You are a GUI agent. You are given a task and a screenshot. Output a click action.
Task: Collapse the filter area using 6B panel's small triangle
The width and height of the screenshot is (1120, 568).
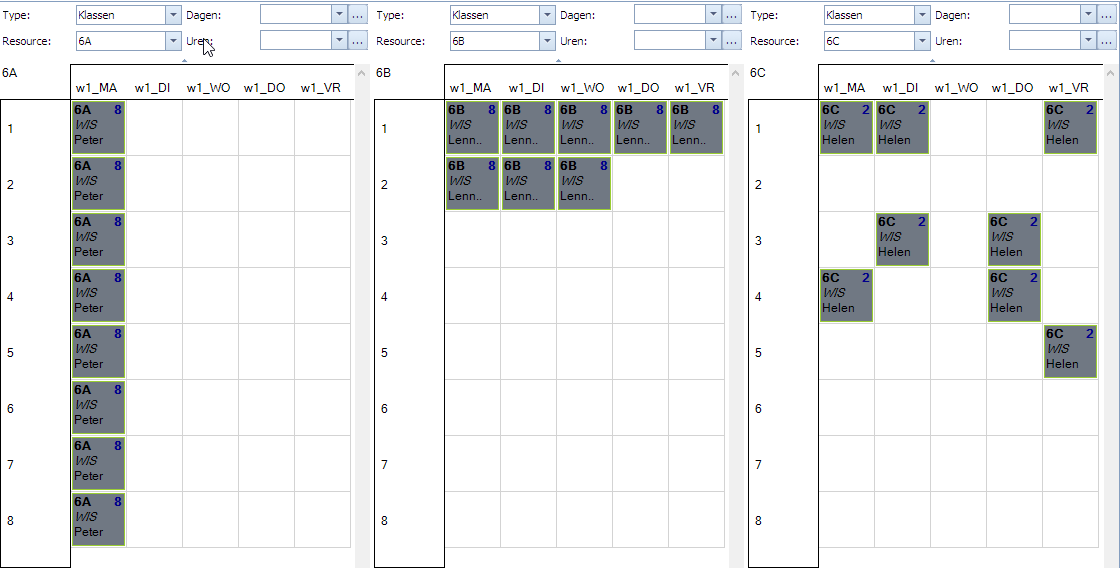[x=559, y=61]
